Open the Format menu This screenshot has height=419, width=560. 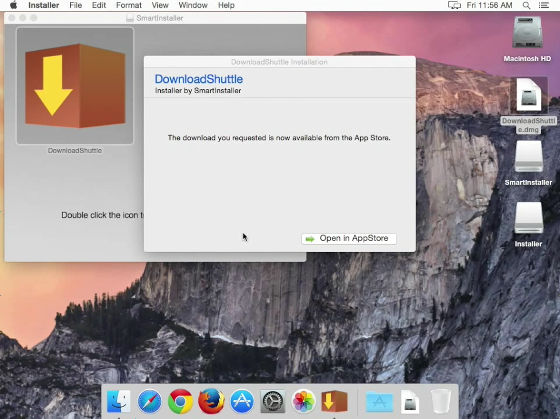point(129,5)
